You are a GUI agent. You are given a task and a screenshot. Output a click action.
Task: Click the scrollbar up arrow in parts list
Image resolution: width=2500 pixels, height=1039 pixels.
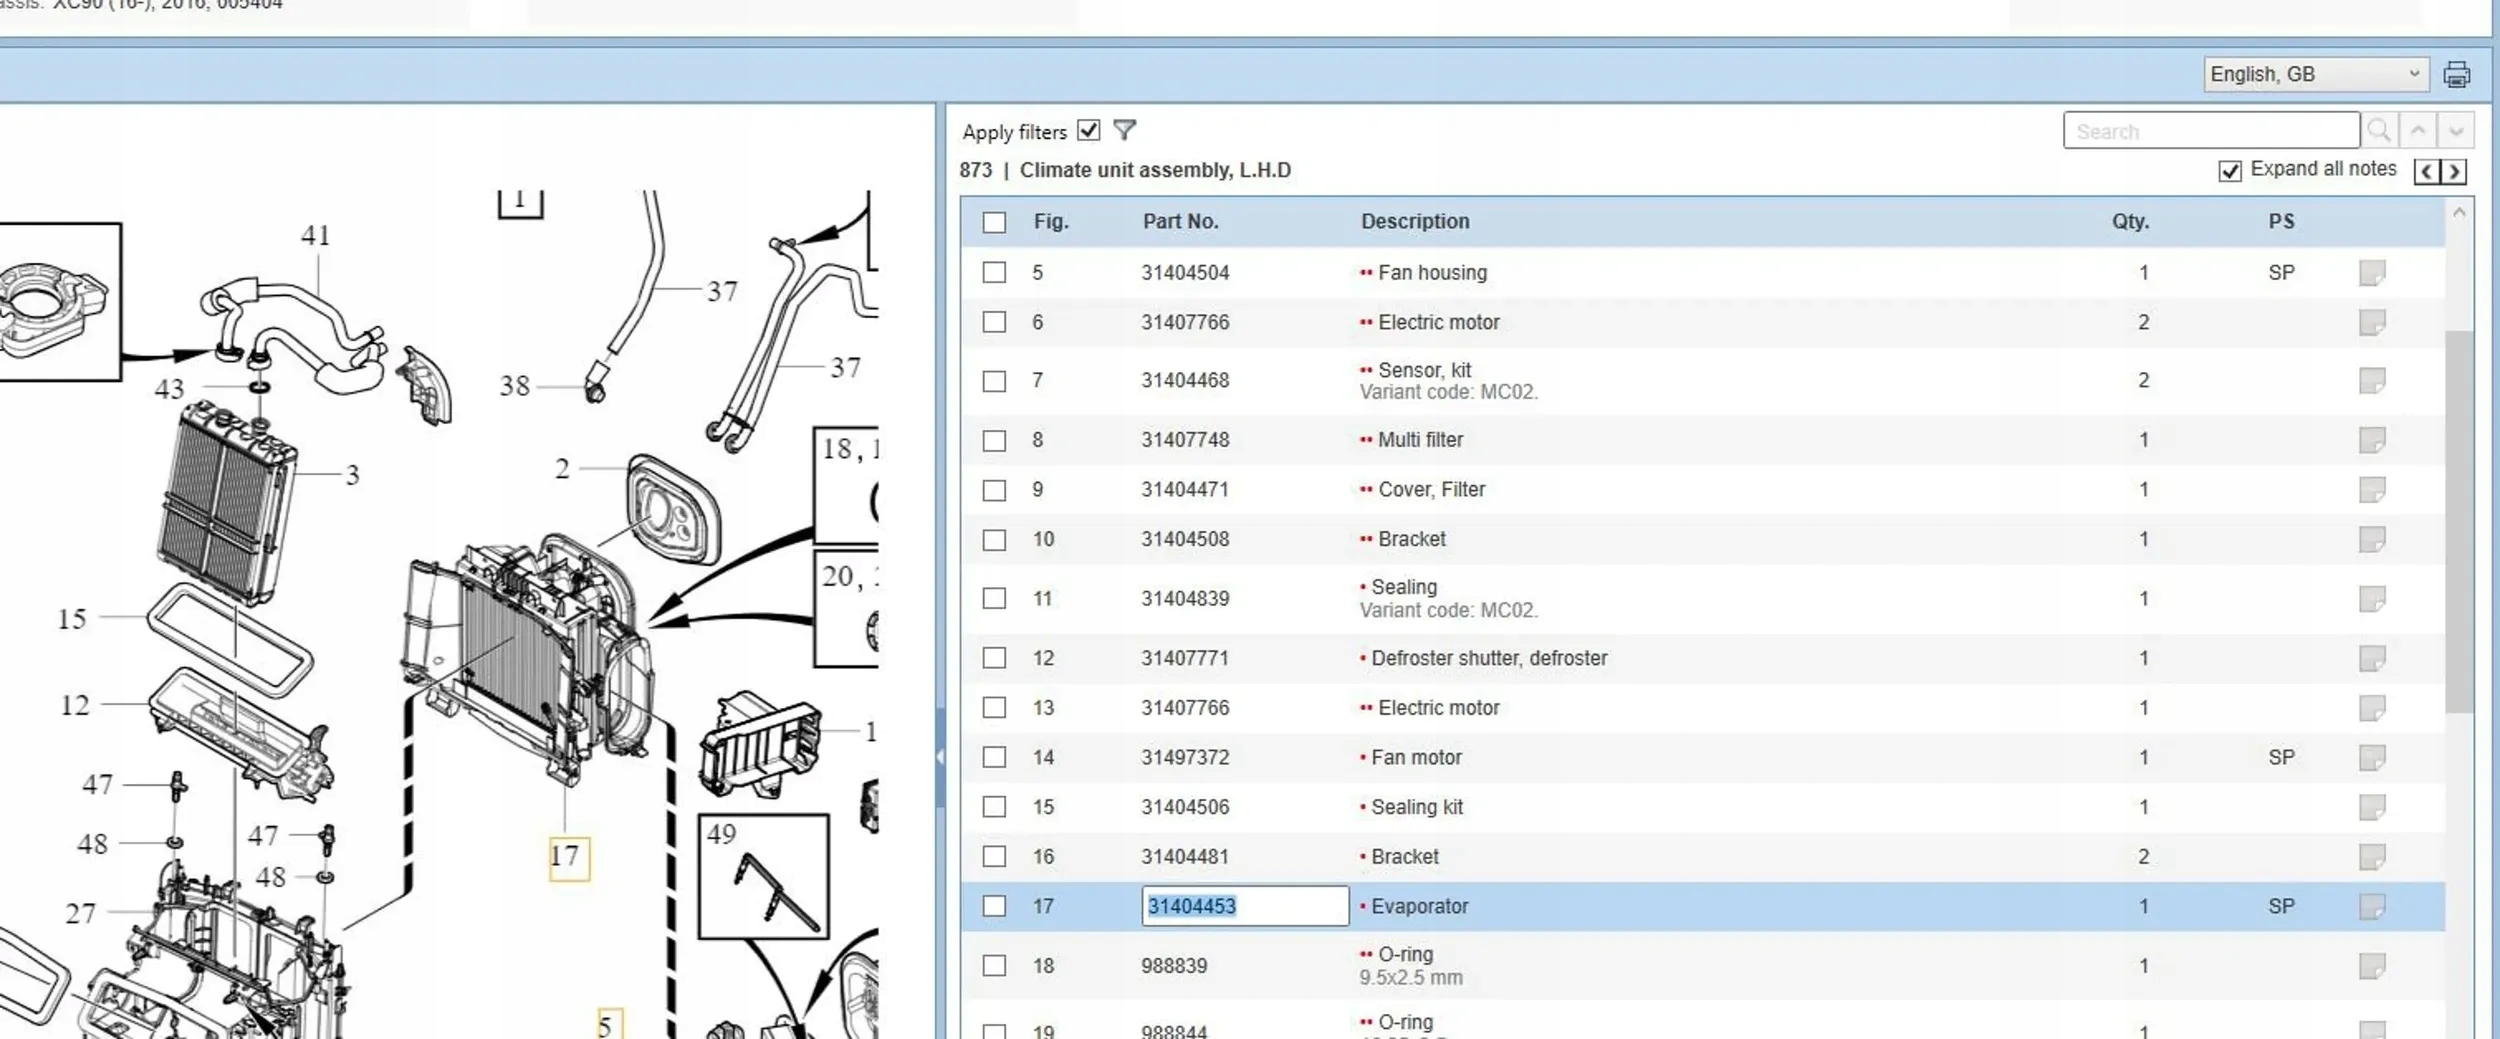point(2459,213)
